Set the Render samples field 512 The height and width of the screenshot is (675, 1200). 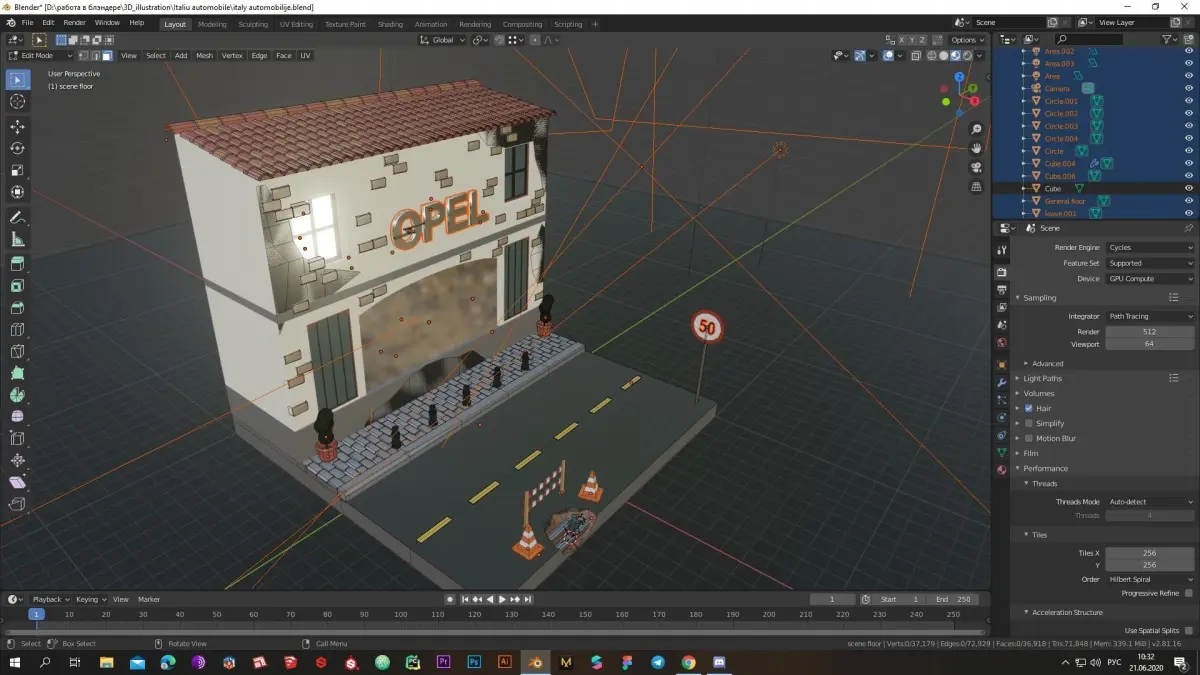point(1149,332)
